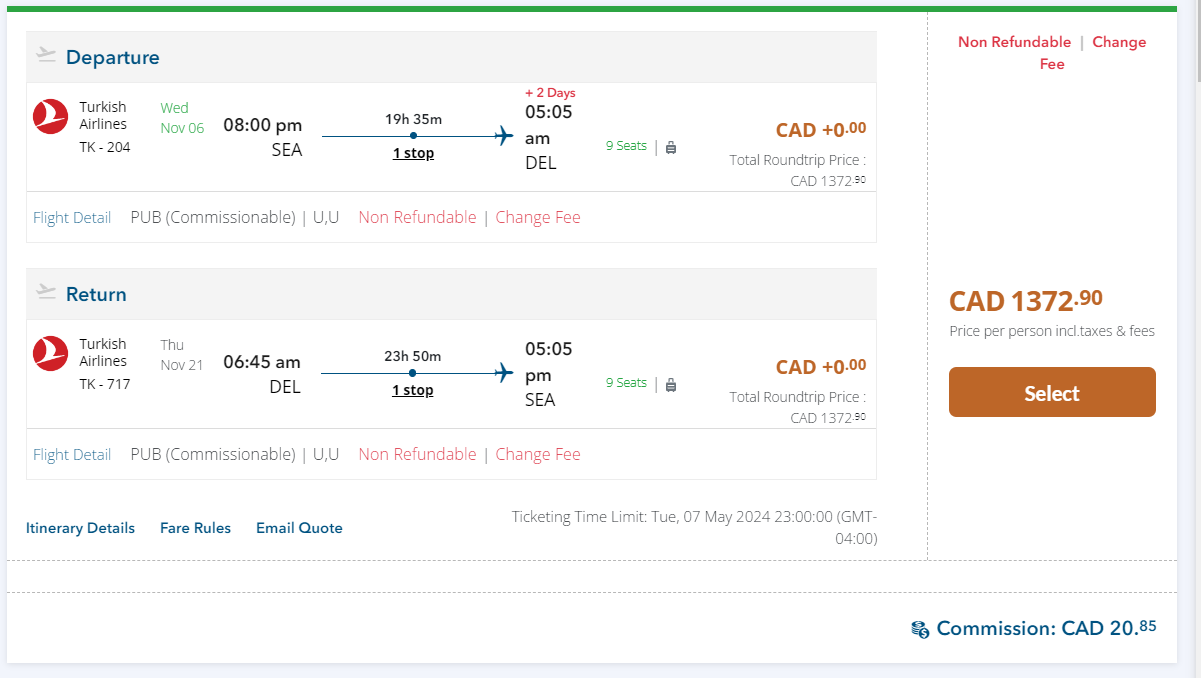Click Turkish Airlines logo on departure flight
The height and width of the screenshot is (678, 1201).
[x=50, y=117]
